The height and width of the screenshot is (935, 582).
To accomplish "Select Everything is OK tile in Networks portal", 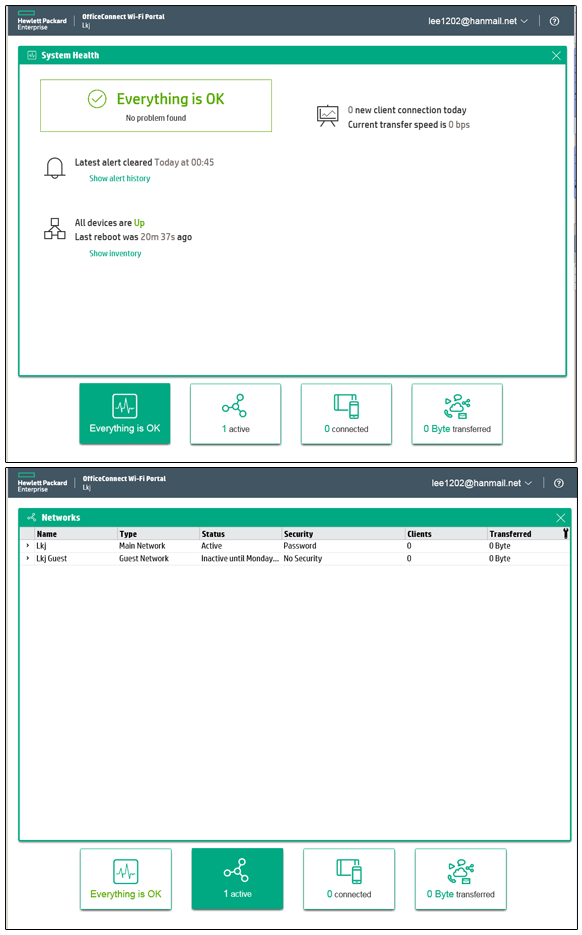I will [x=126, y=879].
